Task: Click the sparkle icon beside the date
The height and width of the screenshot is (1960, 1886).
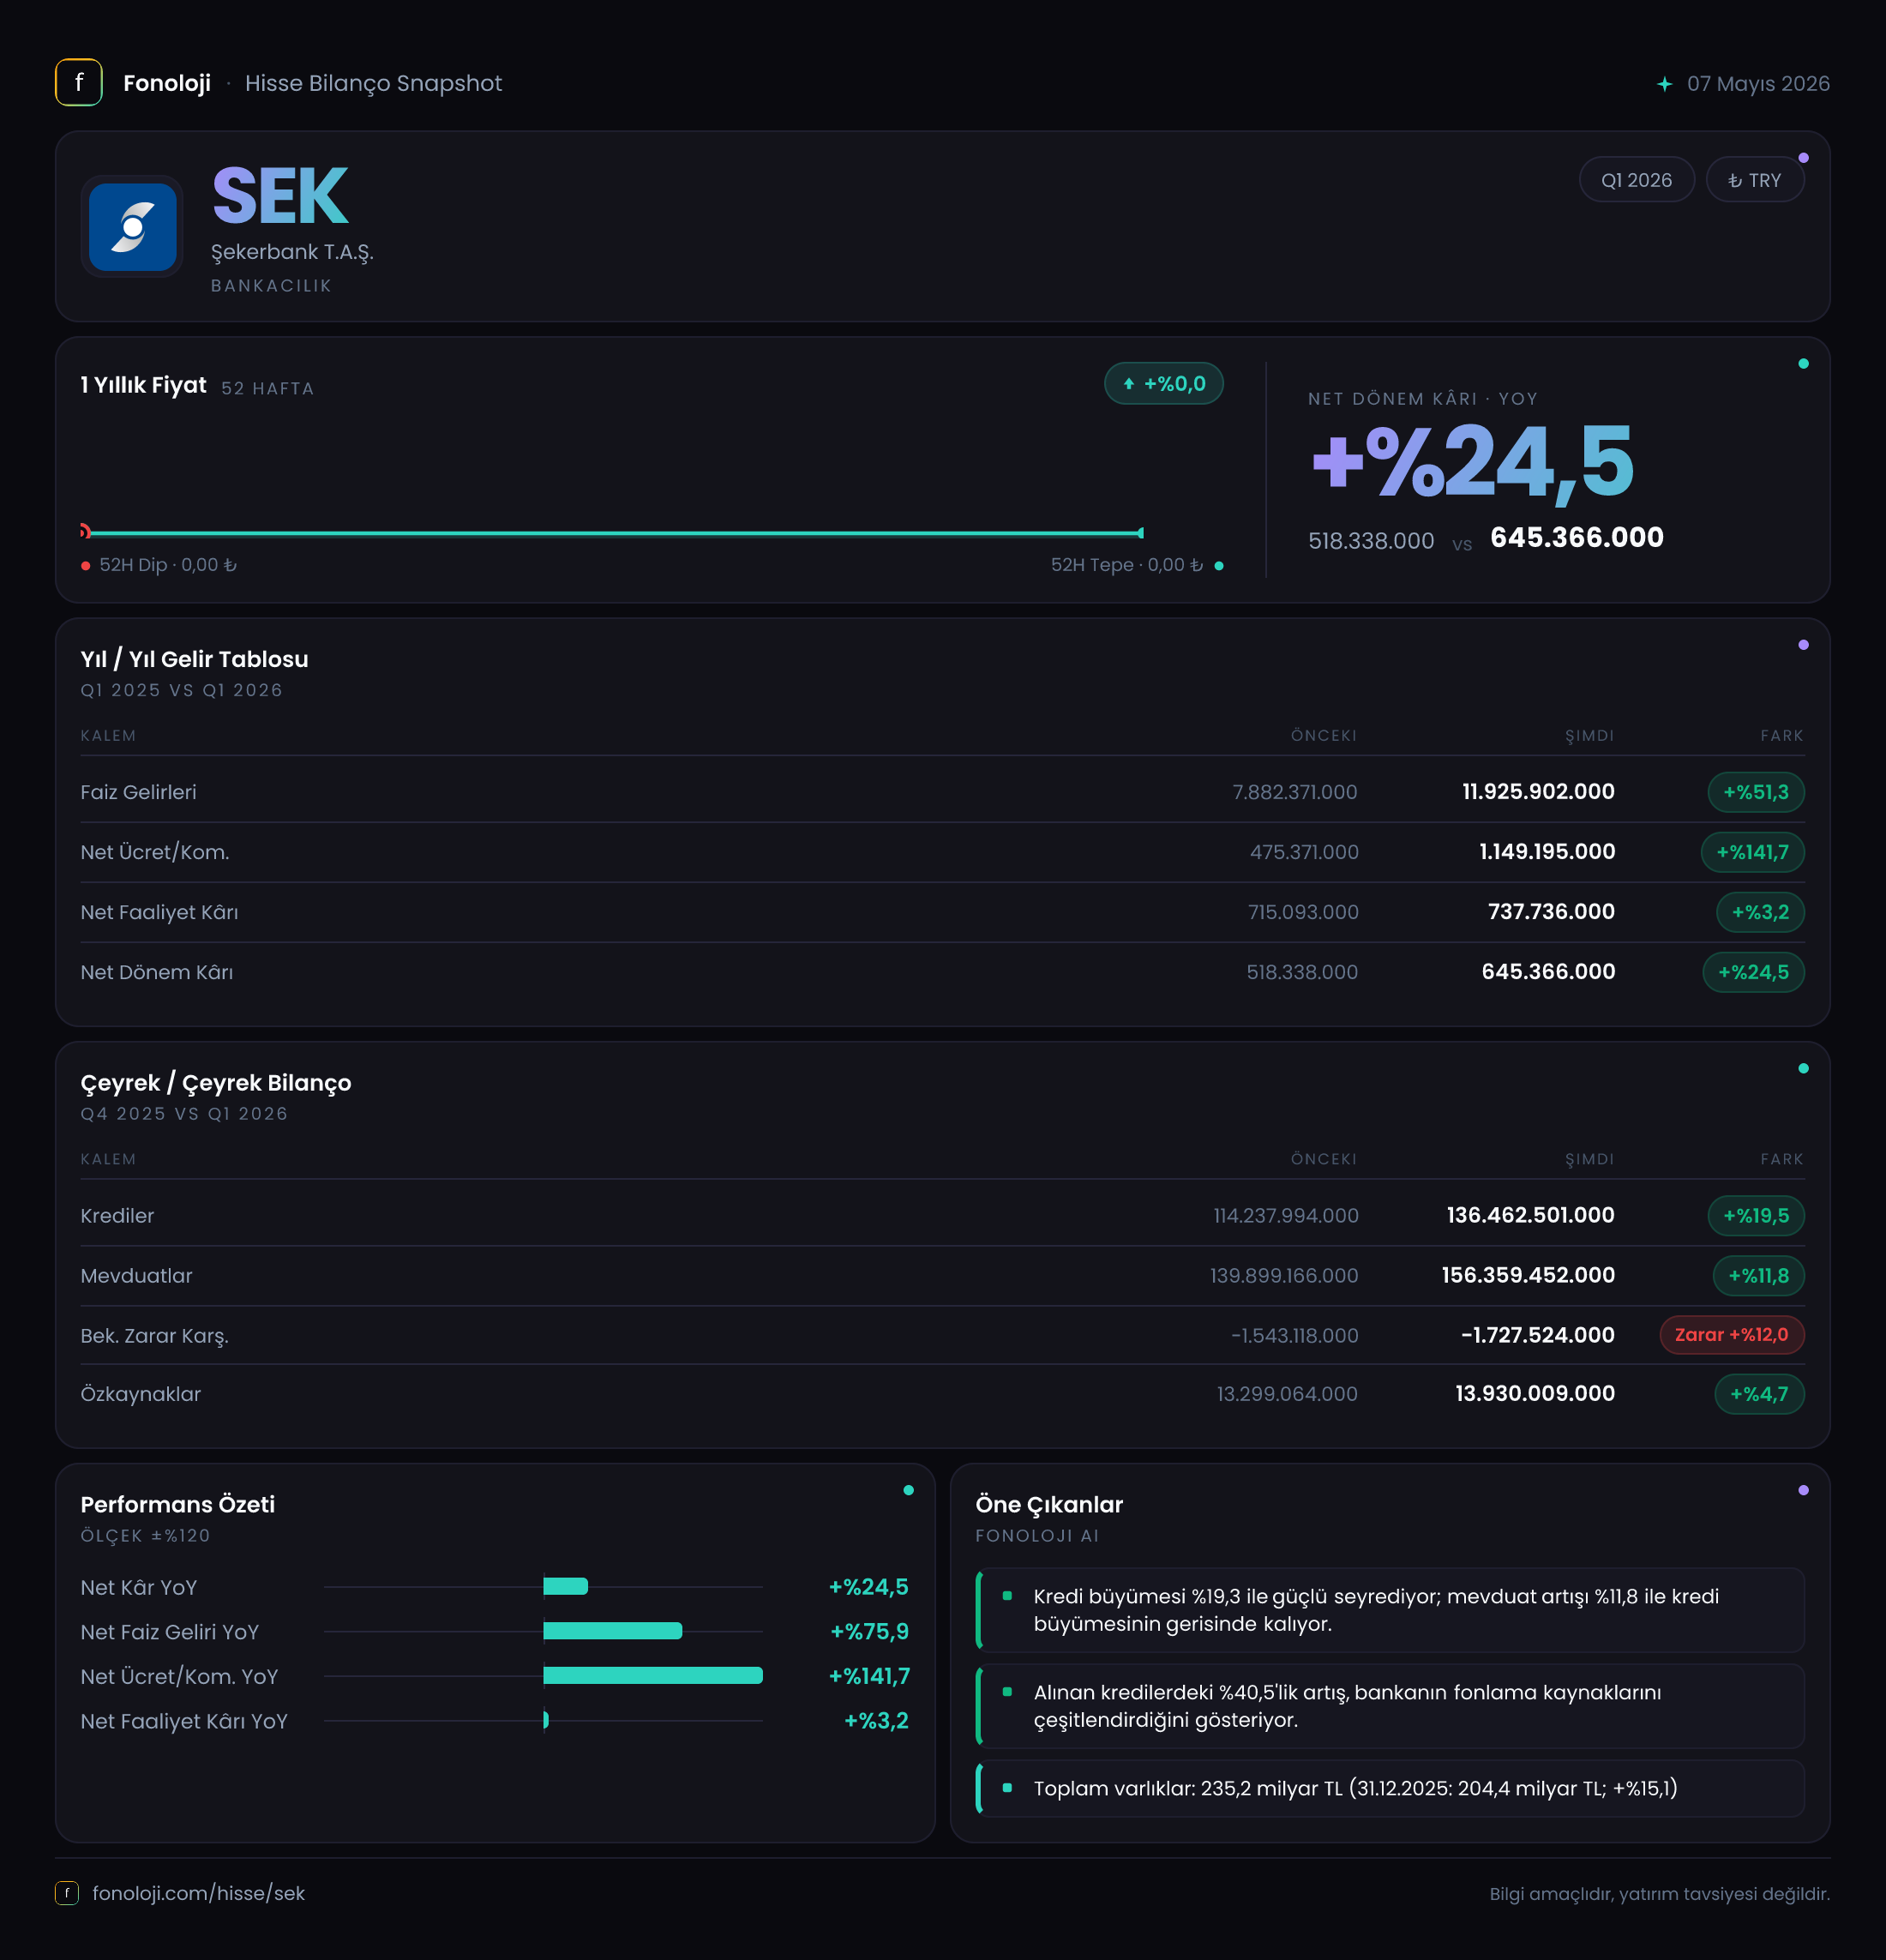Action: tap(1664, 84)
